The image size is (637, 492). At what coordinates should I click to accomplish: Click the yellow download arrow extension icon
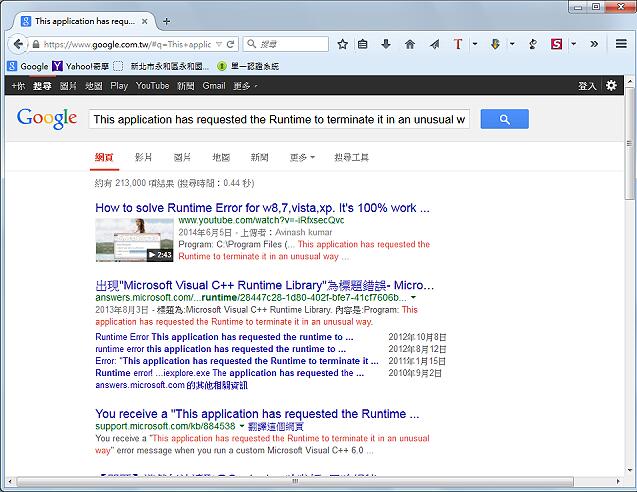495,44
